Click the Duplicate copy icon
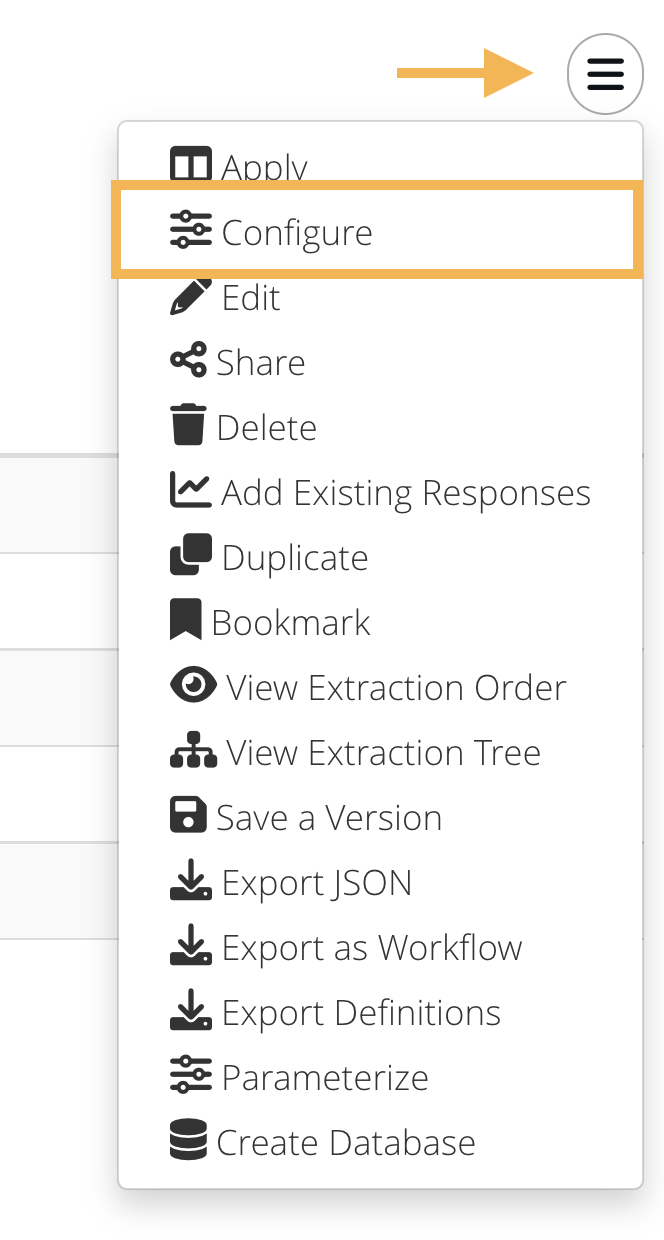Image resolution: width=664 pixels, height=1240 pixels. tap(191, 556)
